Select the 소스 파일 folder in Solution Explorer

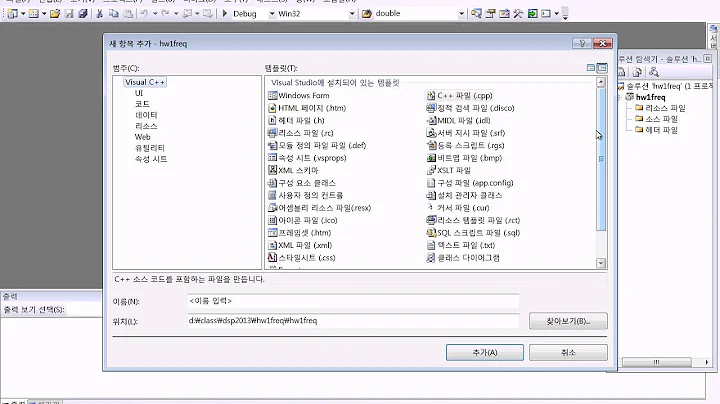(656, 119)
